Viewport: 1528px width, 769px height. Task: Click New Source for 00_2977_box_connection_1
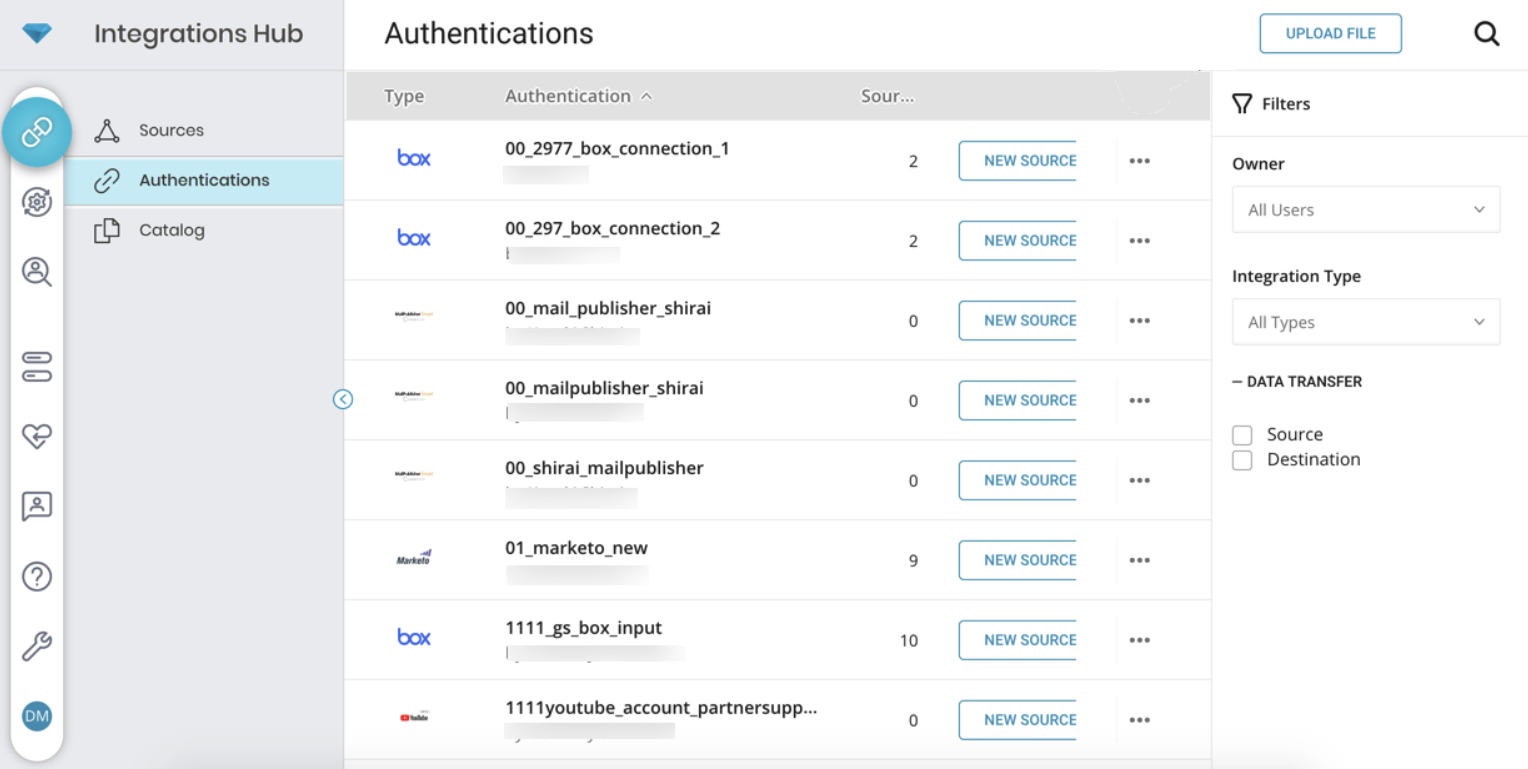tap(1017, 161)
